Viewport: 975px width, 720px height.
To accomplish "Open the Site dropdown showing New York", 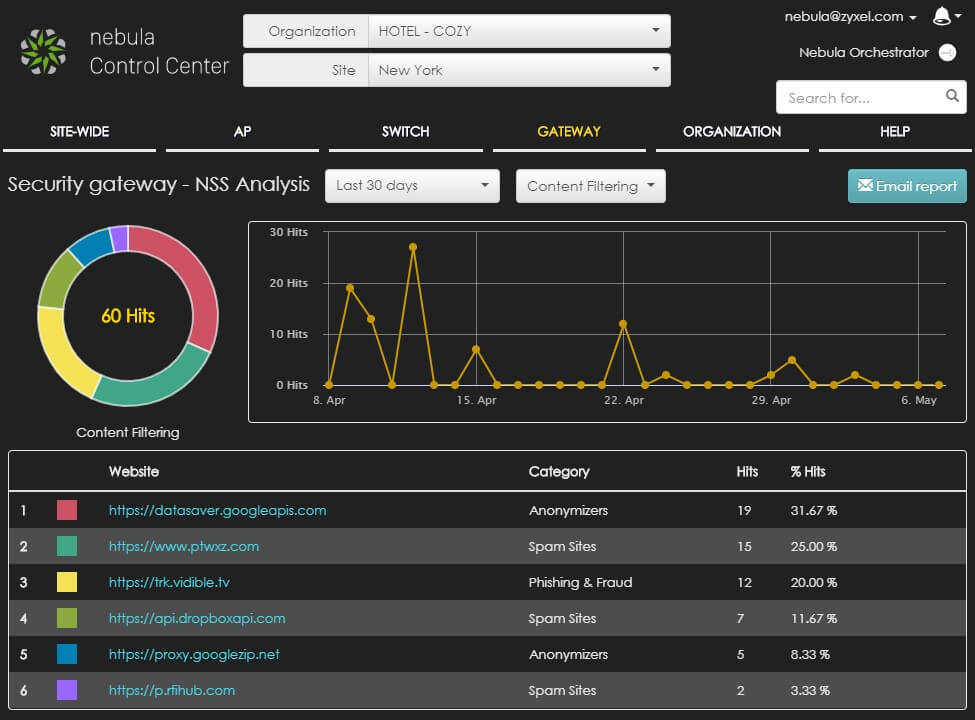I will click(x=518, y=70).
